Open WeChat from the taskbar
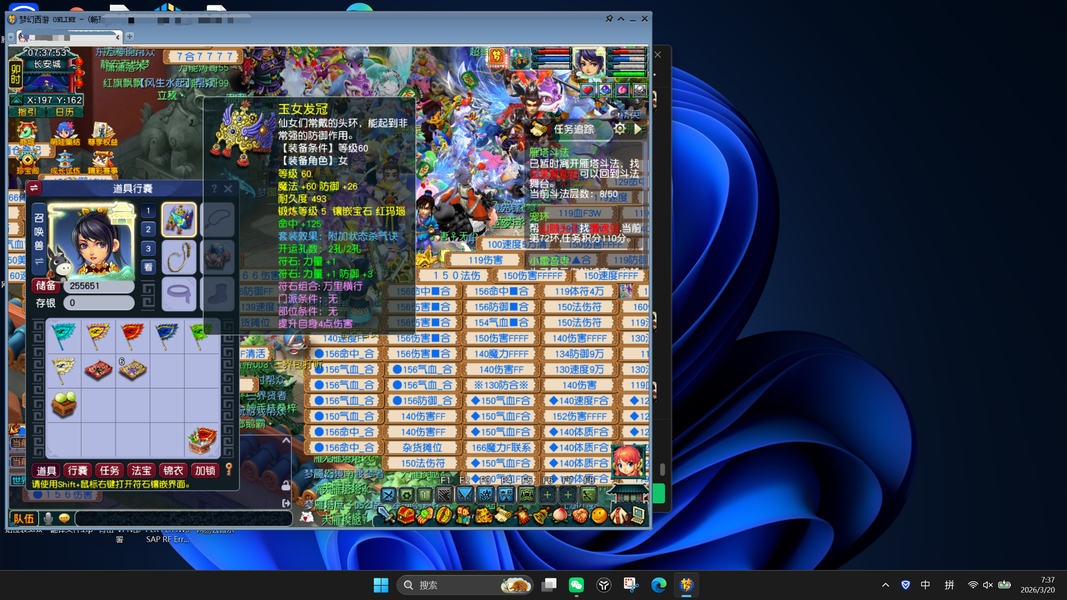This screenshot has height=600, width=1067. click(576, 585)
